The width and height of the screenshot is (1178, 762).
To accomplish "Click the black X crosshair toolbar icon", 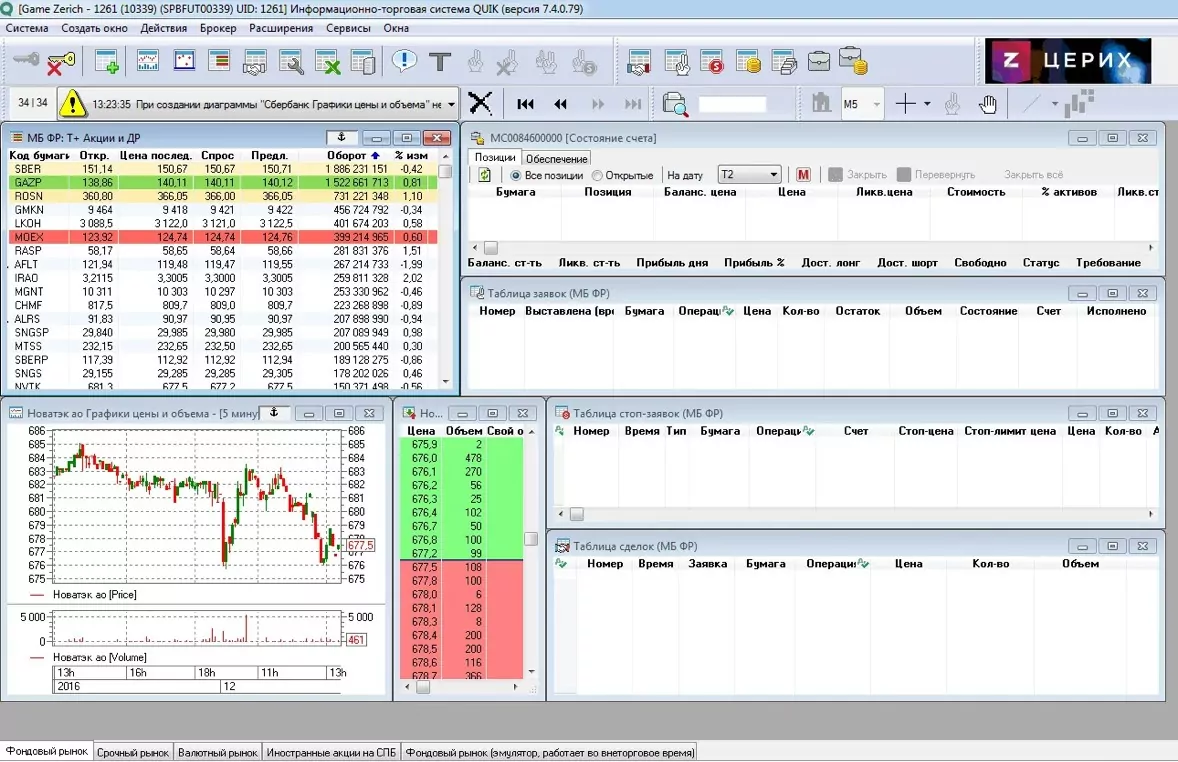I will [480, 103].
